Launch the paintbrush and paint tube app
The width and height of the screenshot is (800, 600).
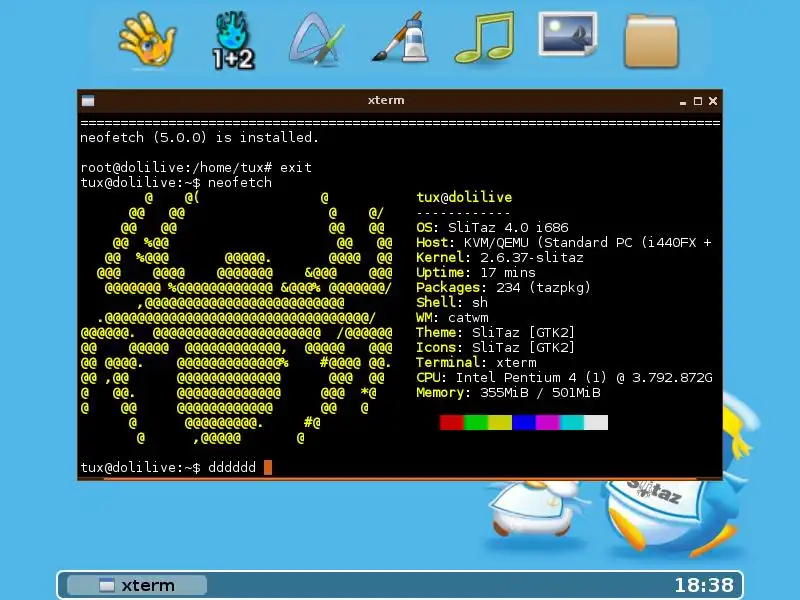(401, 37)
